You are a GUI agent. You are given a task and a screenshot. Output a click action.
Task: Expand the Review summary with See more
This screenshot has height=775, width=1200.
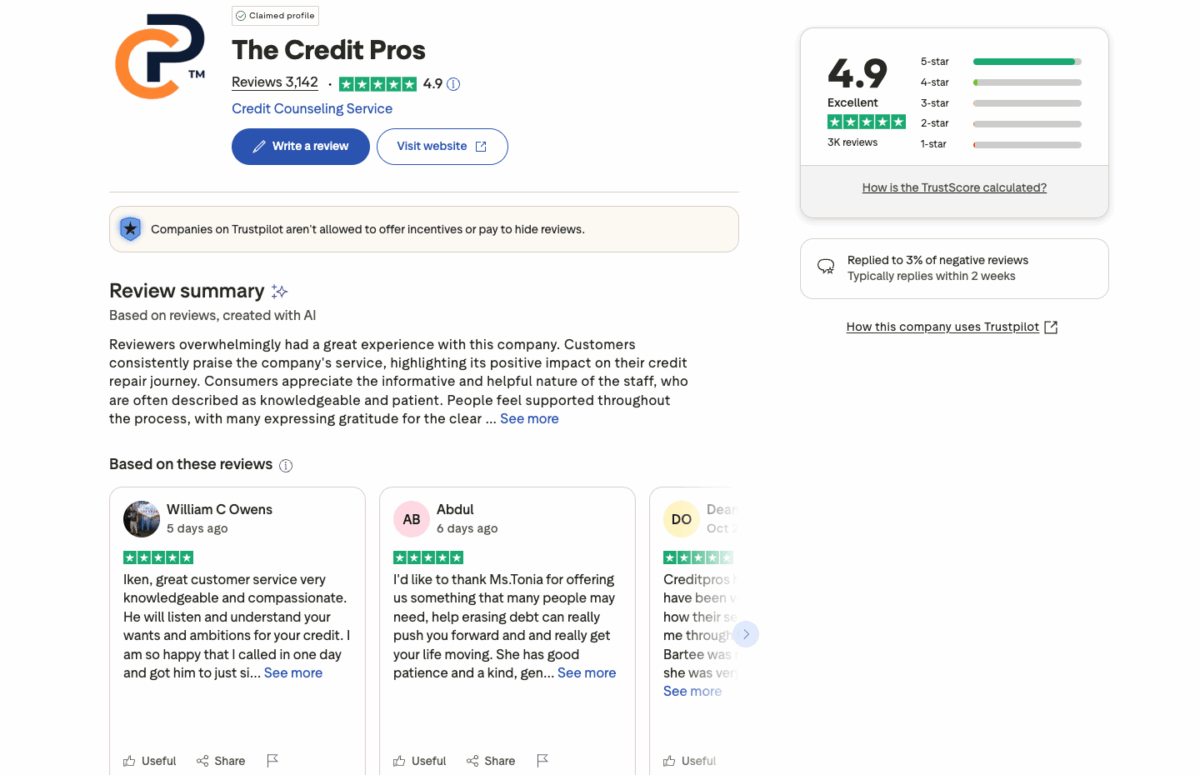click(x=529, y=418)
